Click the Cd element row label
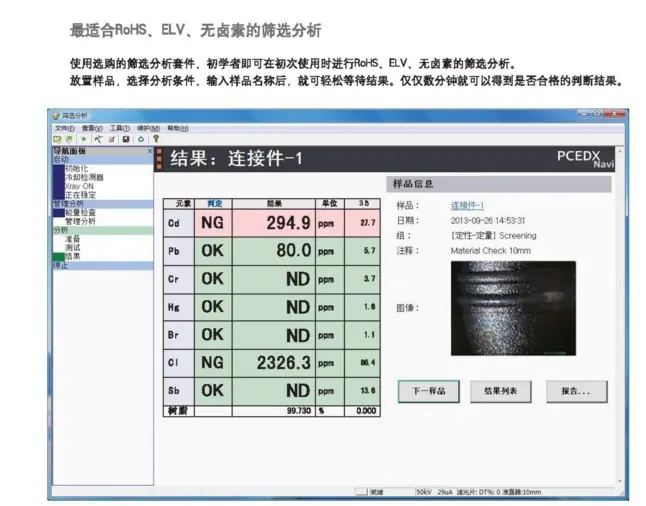This screenshot has height=506, width=646. (179, 223)
